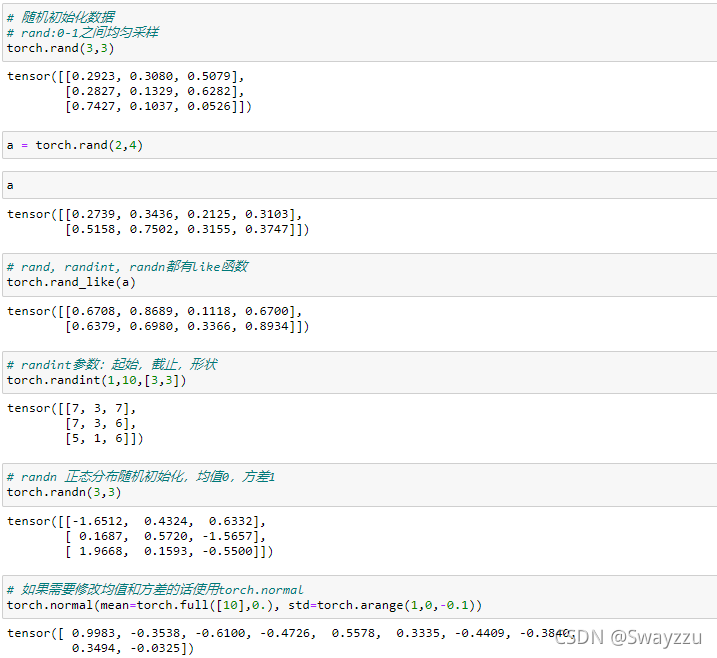Screen dimensions: 717x658
Task: Click the '# randn 正态分布随机初始化' comment line
Action: (x=141, y=477)
